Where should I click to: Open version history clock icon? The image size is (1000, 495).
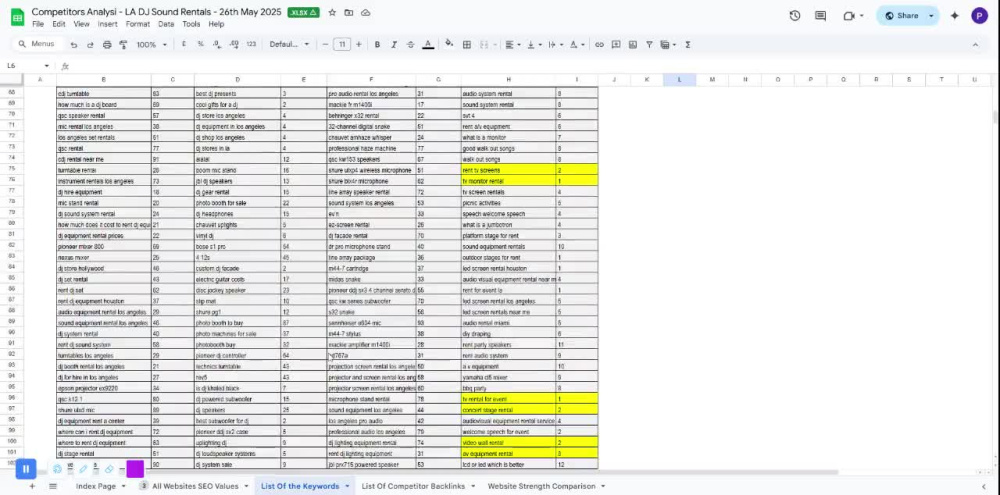tap(795, 16)
